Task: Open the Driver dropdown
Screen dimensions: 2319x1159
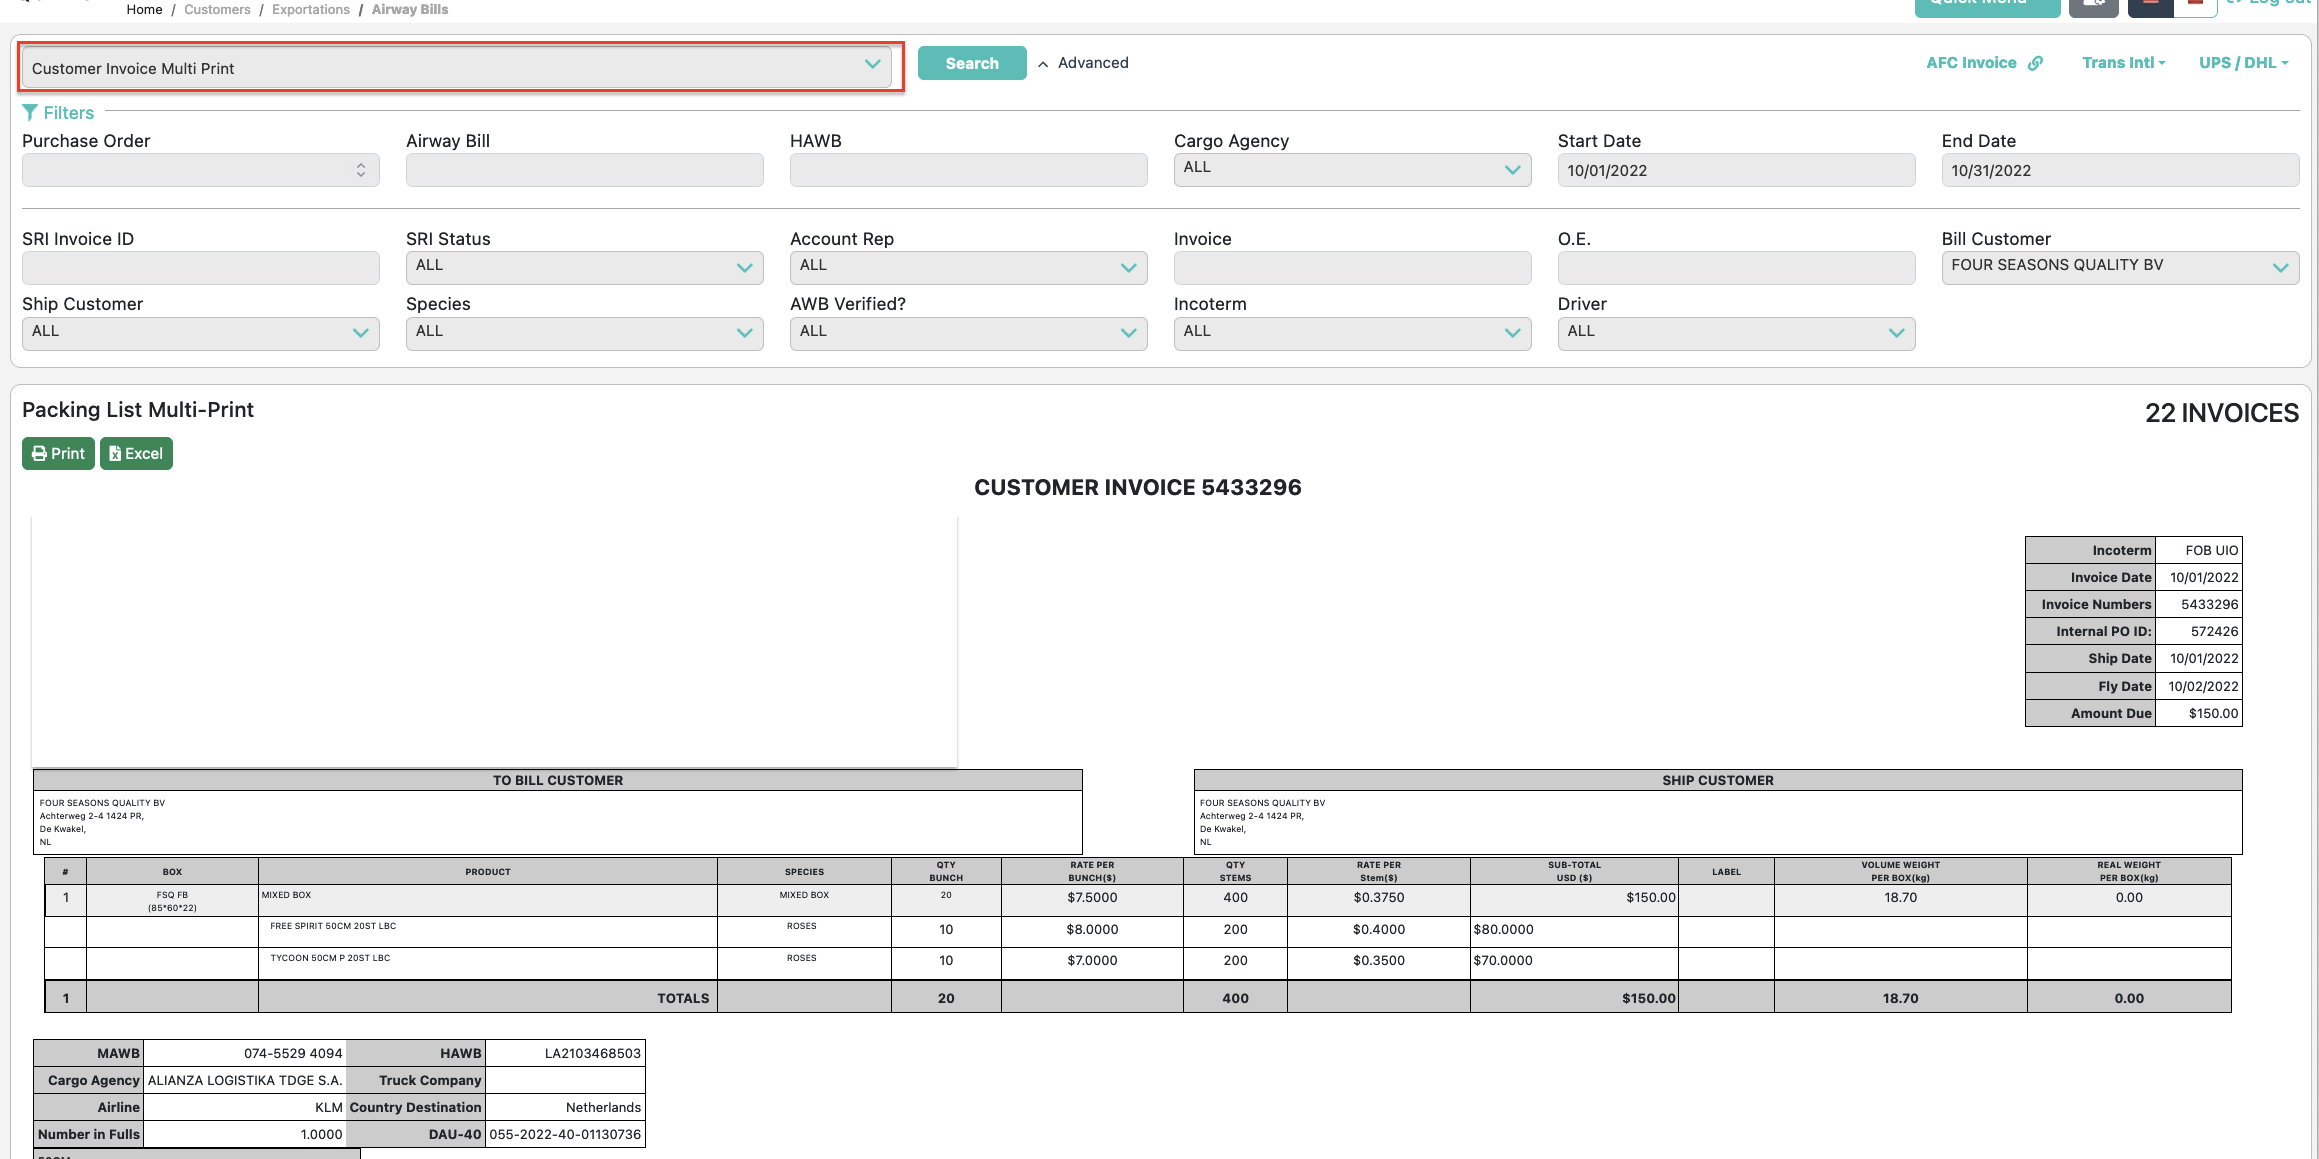Action: coord(1735,333)
